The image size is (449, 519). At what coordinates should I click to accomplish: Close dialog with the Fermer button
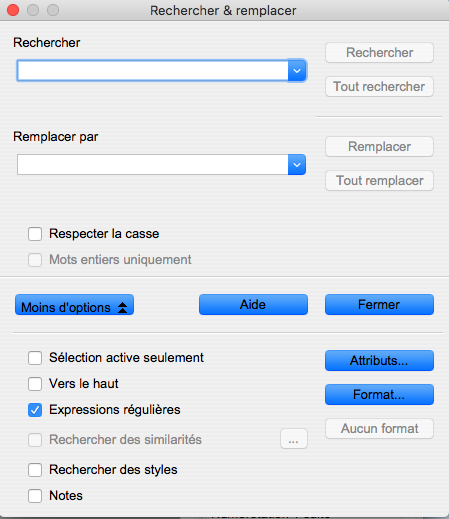379,304
